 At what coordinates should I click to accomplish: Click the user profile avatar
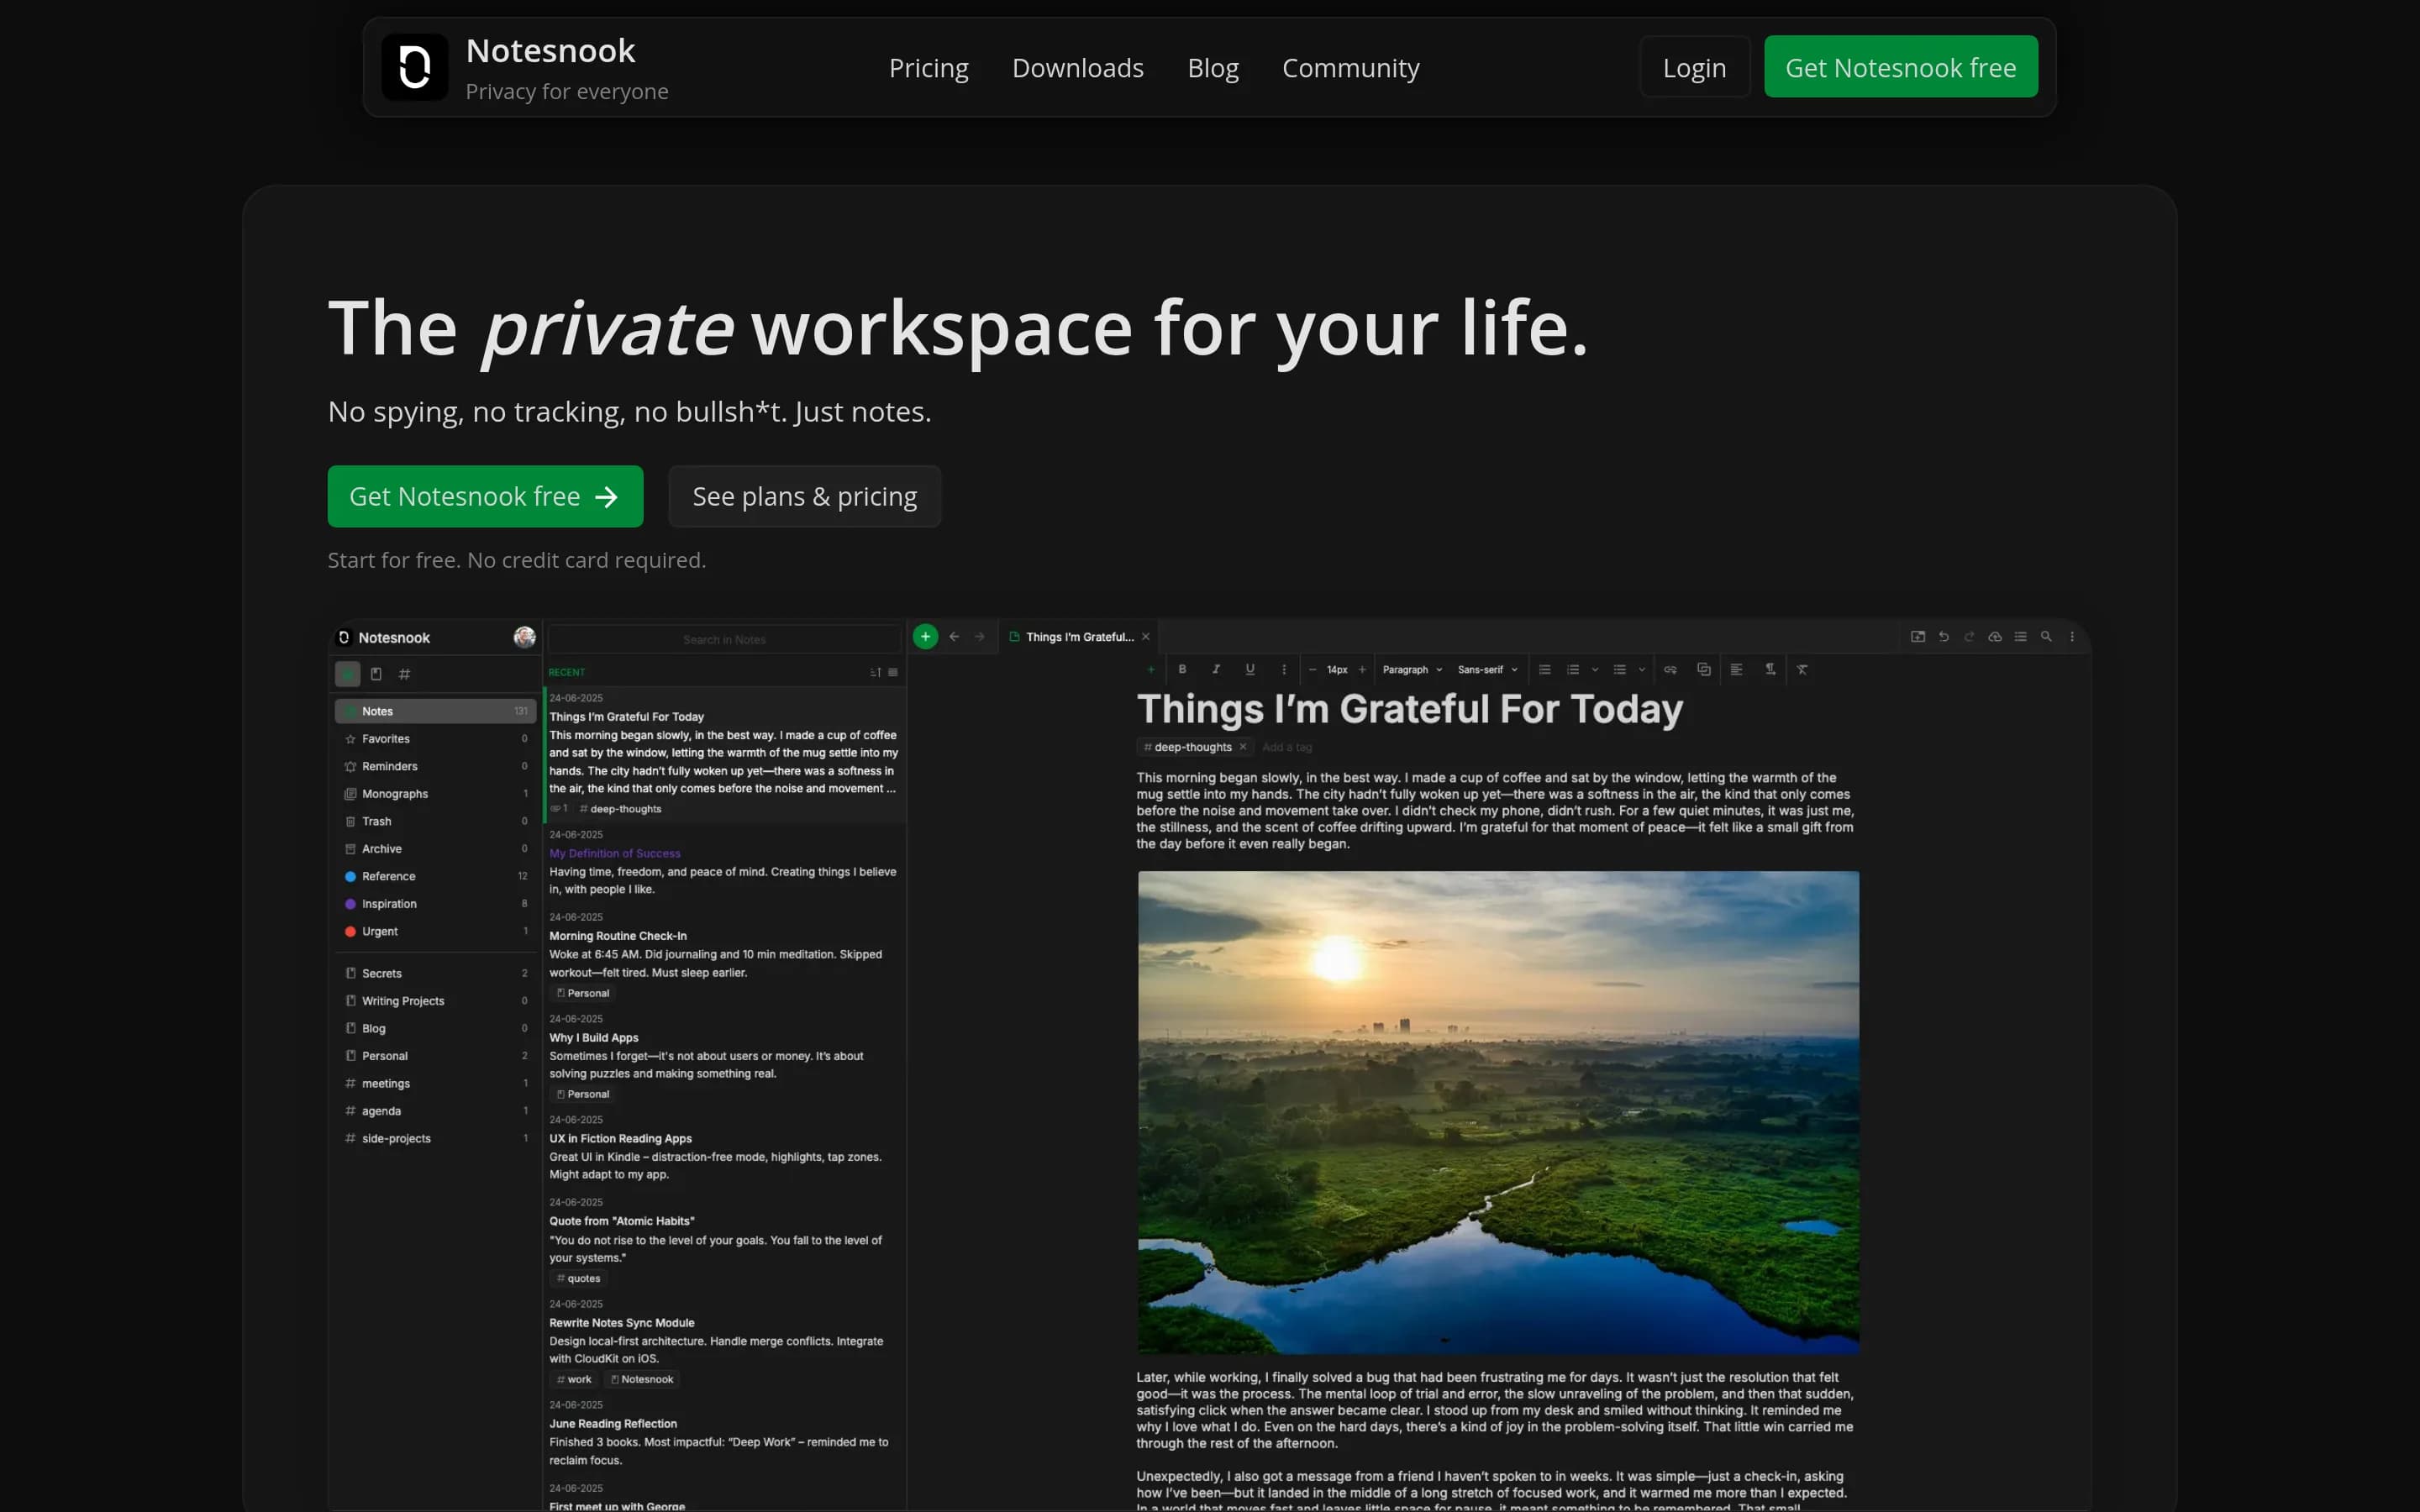[524, 637]
